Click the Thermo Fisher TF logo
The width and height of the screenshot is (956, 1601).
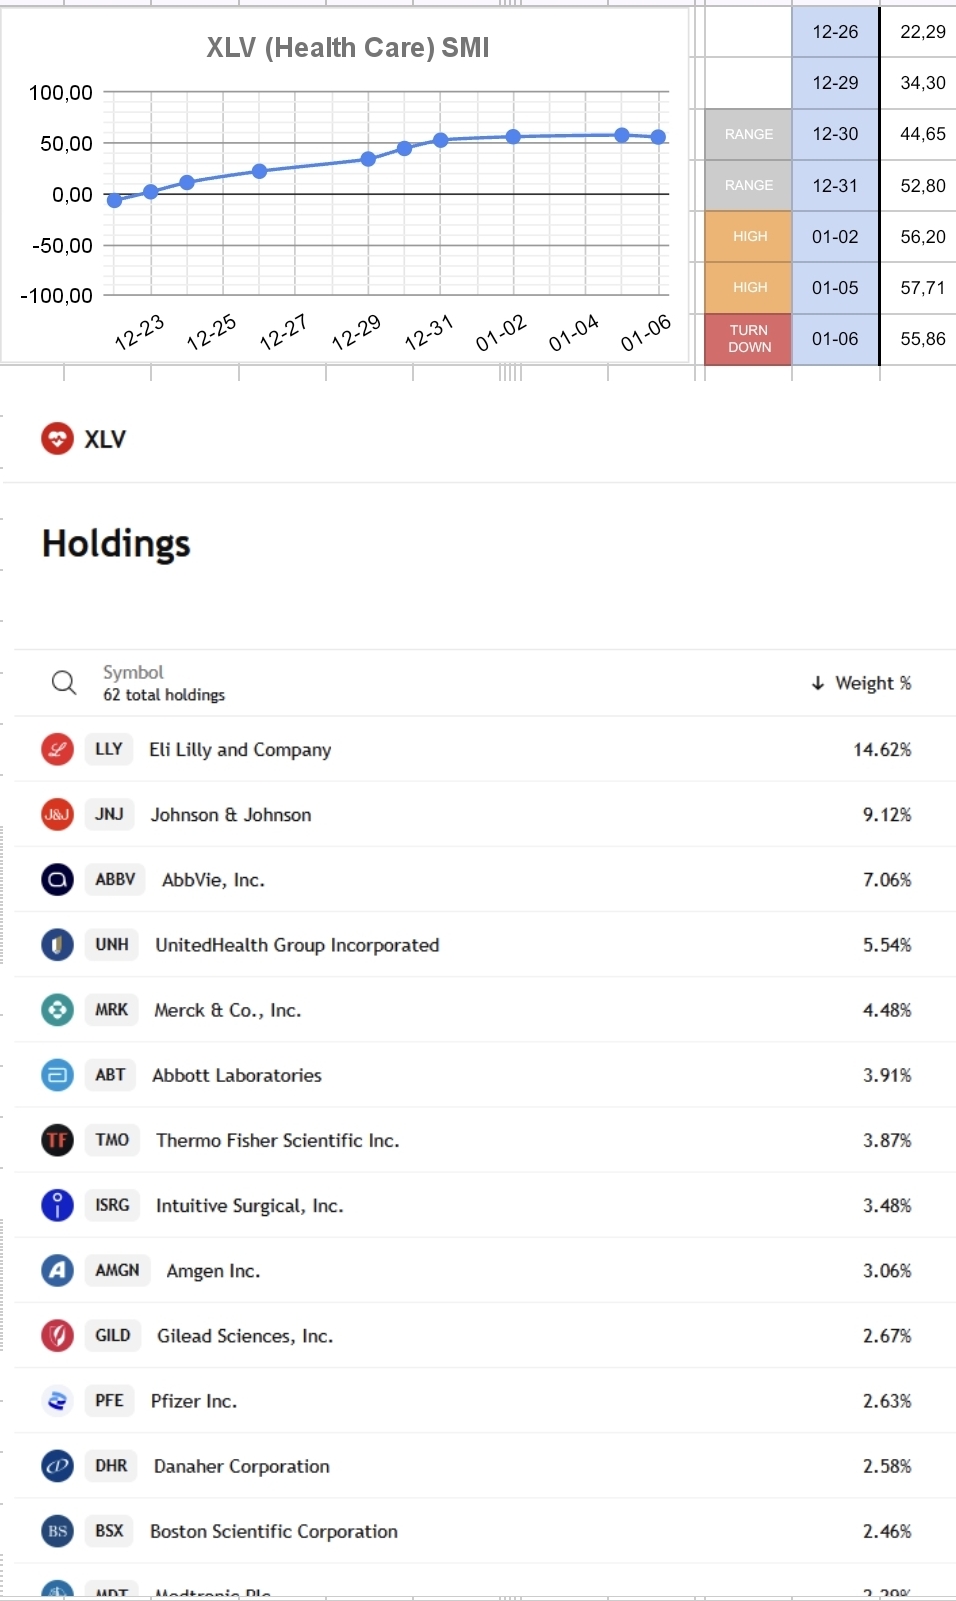pyautogui.click(x=57, y=1140)
